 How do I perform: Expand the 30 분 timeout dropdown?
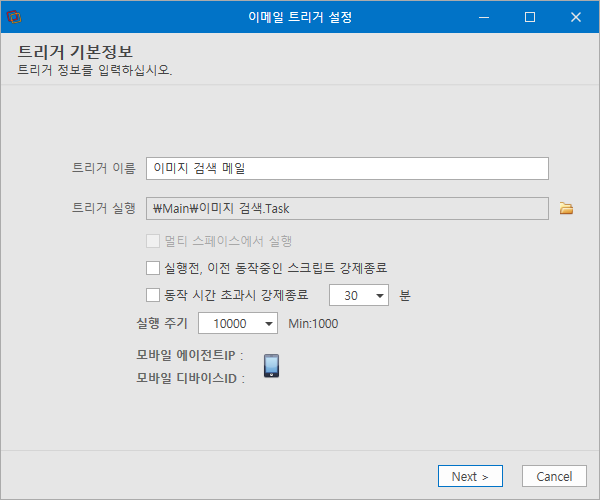pos(380,295)
